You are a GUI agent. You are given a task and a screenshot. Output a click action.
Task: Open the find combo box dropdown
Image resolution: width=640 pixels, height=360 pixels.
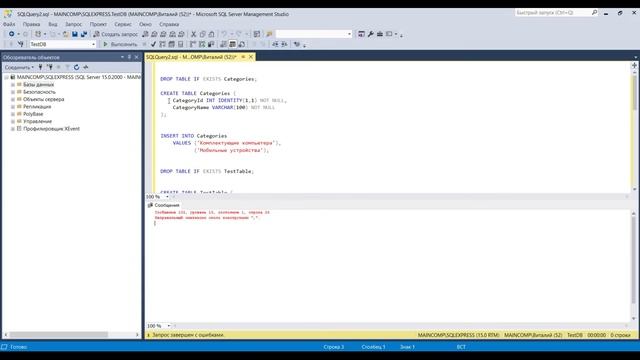coord(349,34)
